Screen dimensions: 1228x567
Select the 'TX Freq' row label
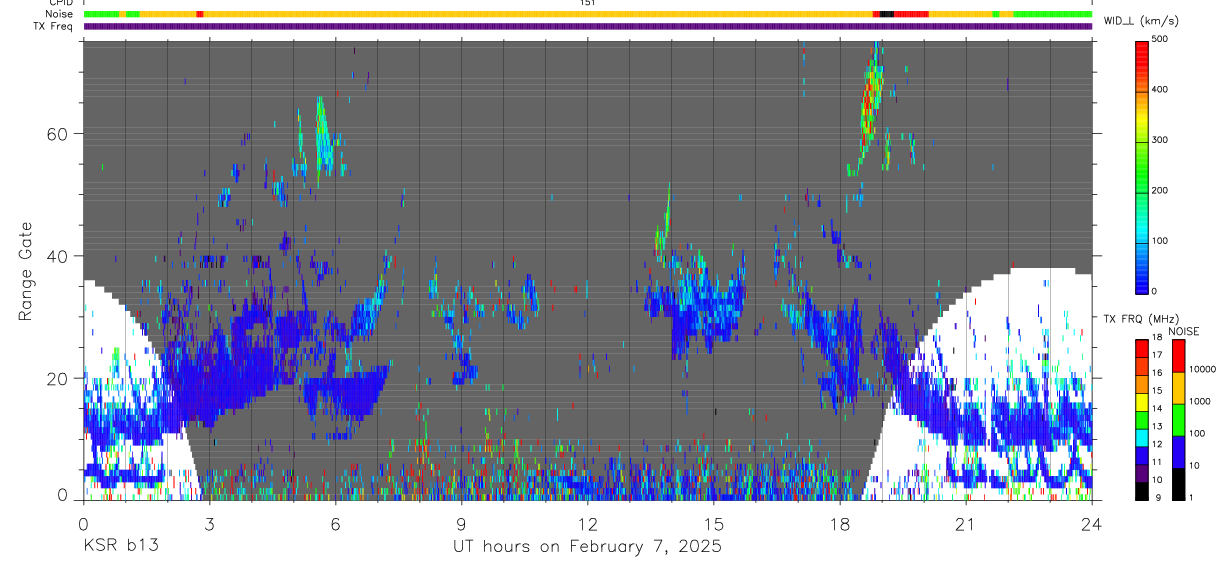(x=53, y=26)
